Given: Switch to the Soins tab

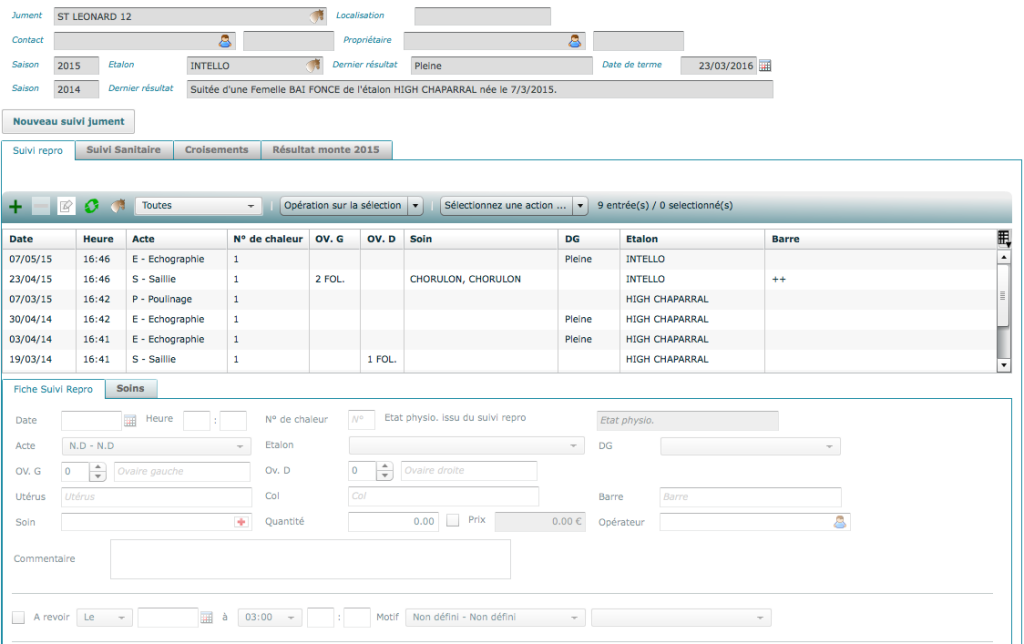Looking at the screenshot, I should click(x=131, y=389).
